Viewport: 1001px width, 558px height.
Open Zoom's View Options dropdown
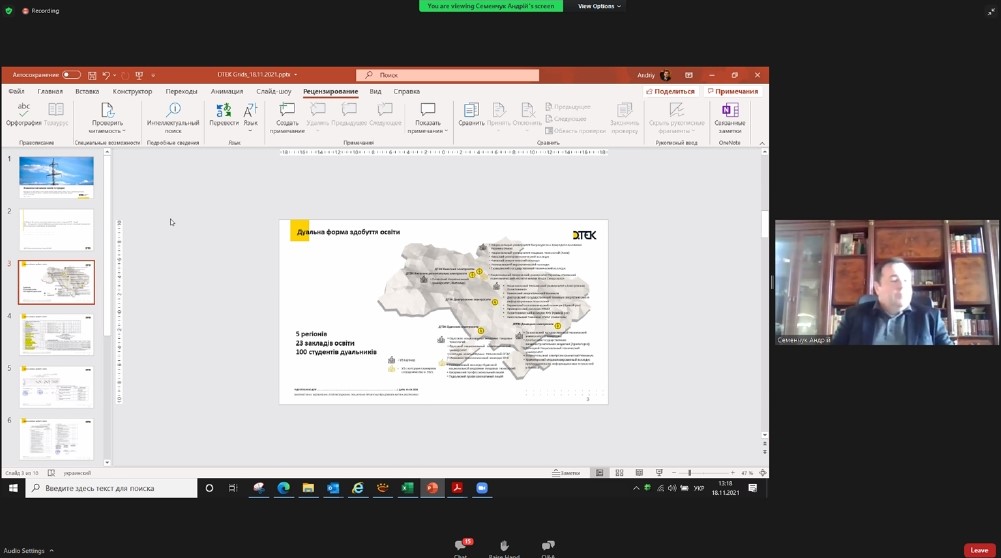point(599,6)
